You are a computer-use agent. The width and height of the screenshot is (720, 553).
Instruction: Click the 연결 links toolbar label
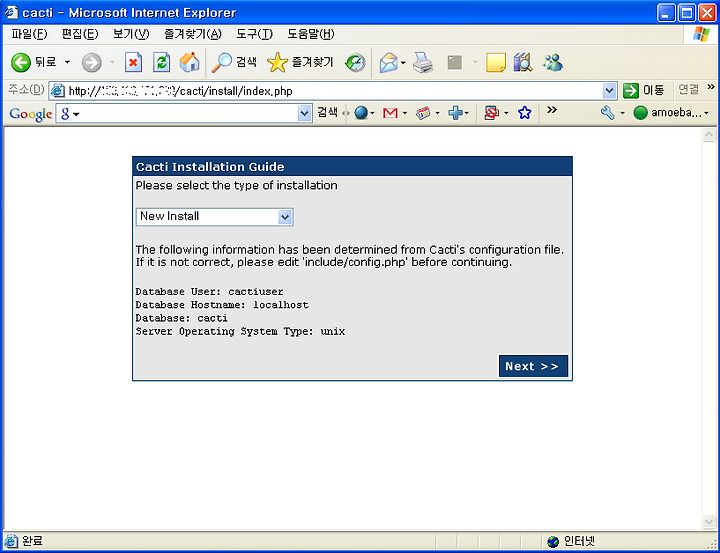click(688, 90)
